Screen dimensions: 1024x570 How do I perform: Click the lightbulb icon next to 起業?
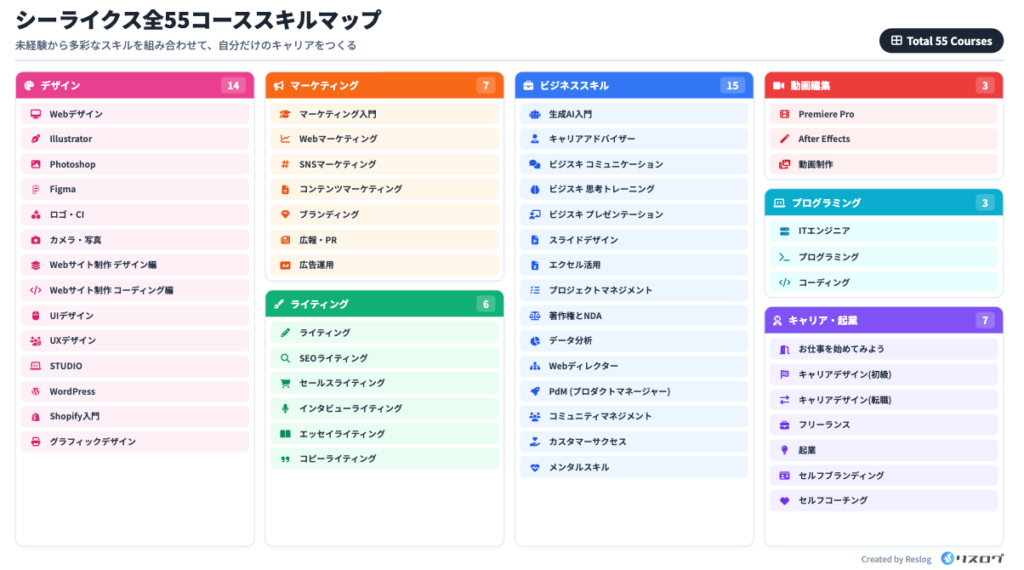pyautogui.click(x=785, y=450)
